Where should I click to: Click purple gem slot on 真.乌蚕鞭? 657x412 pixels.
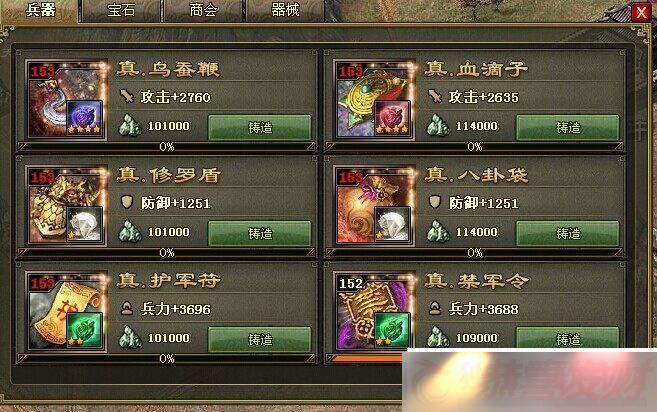click(85, 118)
